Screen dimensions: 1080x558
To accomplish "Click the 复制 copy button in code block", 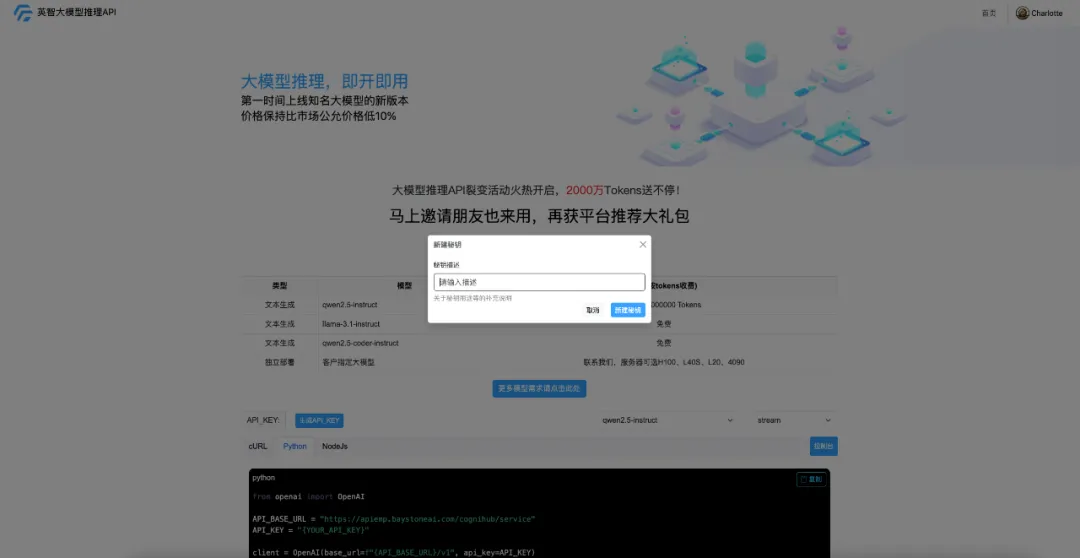I will coord(811,479).
